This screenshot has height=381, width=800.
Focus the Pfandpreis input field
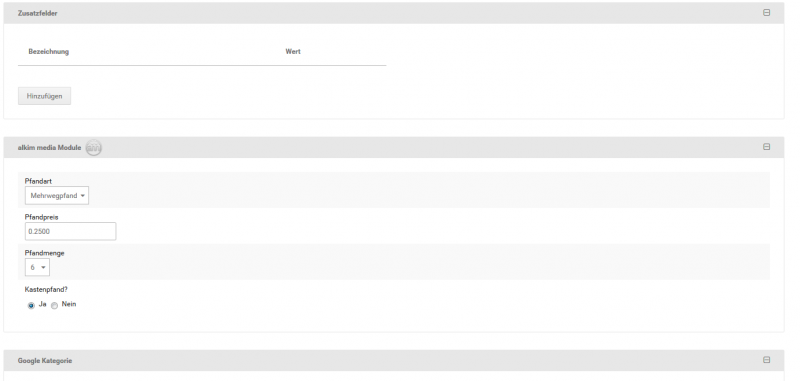click(x=70, y=231)
